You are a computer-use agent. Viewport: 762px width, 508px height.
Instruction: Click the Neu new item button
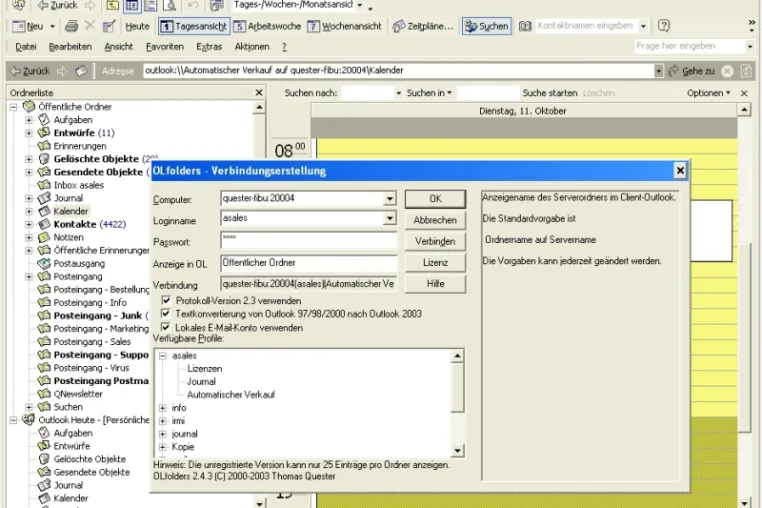tap(27, 26)
